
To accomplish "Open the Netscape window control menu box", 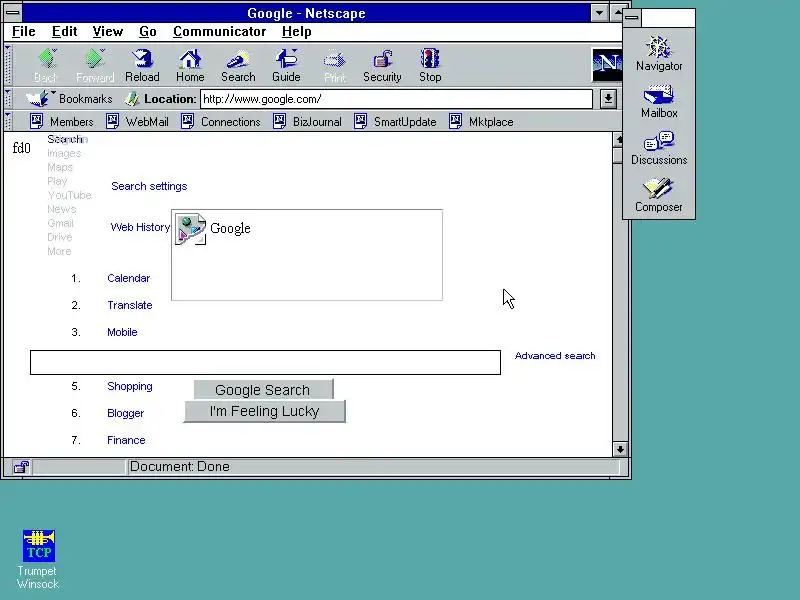I will [13, 13].
